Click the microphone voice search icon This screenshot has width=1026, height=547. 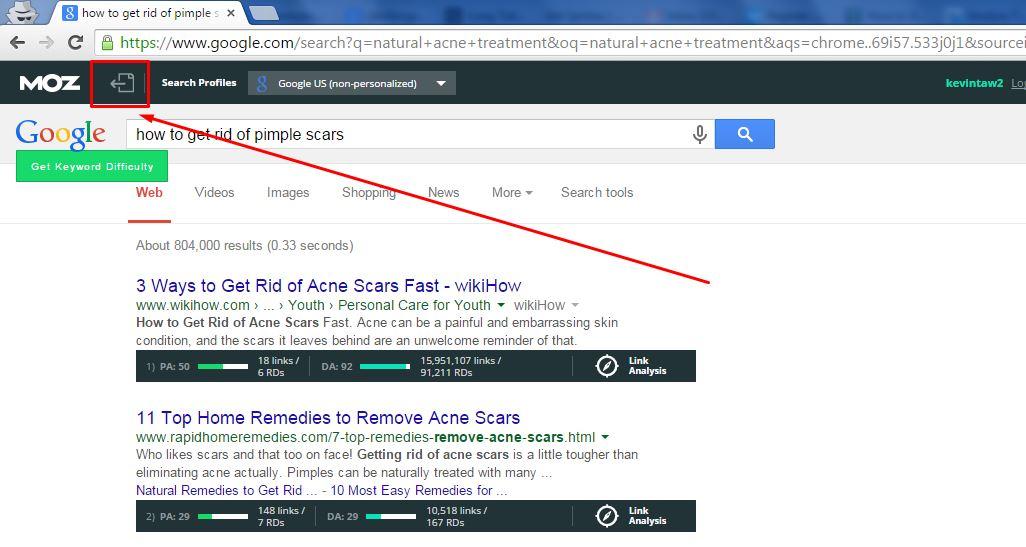699,134
